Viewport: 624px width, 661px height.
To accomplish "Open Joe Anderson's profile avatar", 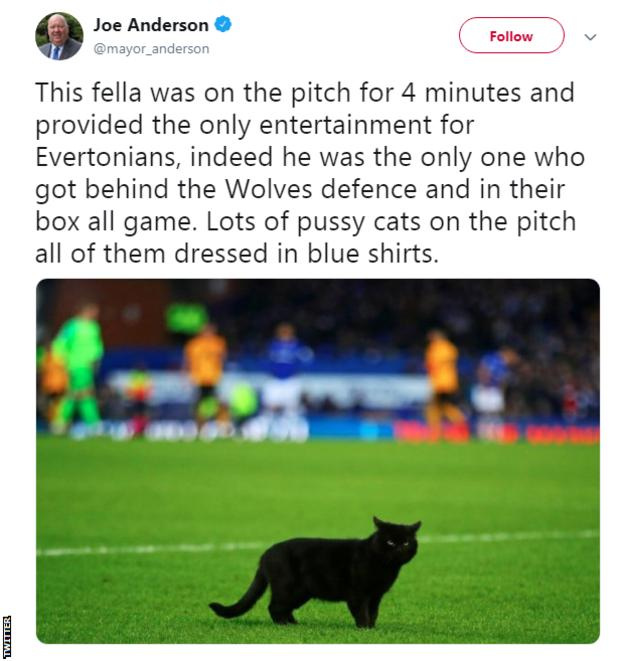I will 59,36.
